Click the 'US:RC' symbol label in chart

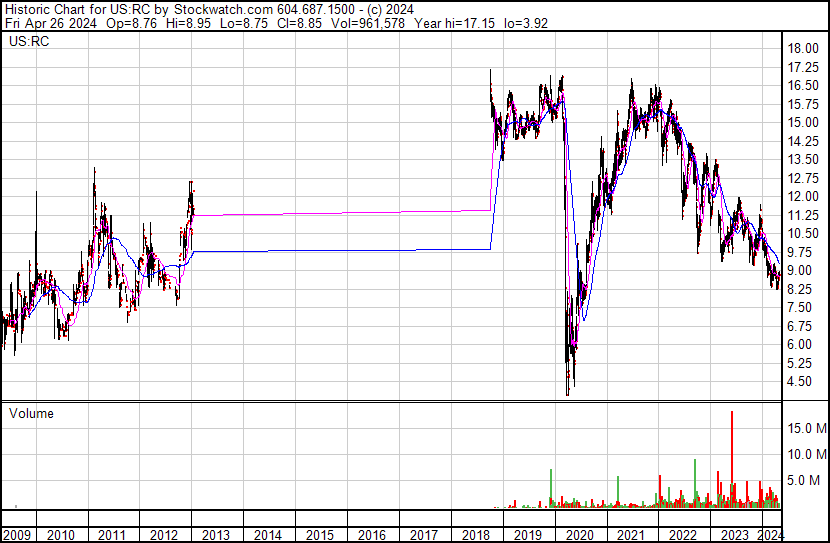click(29, 41)
